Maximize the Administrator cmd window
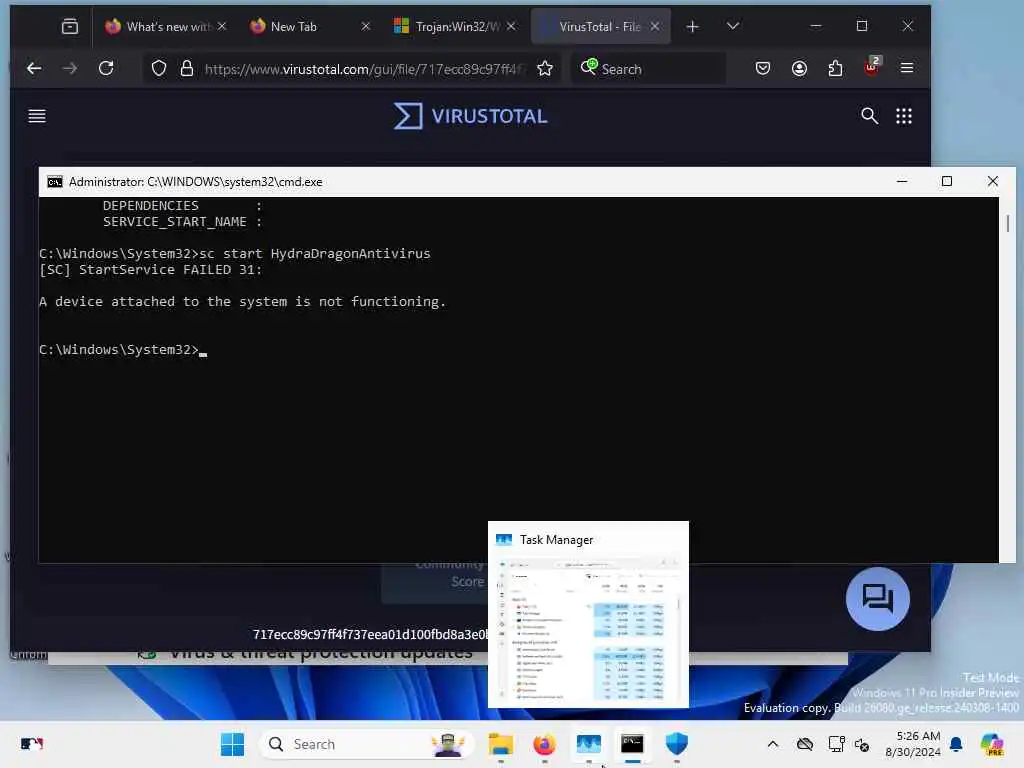This screenshot has width=1024, height=768. [947, 182]
